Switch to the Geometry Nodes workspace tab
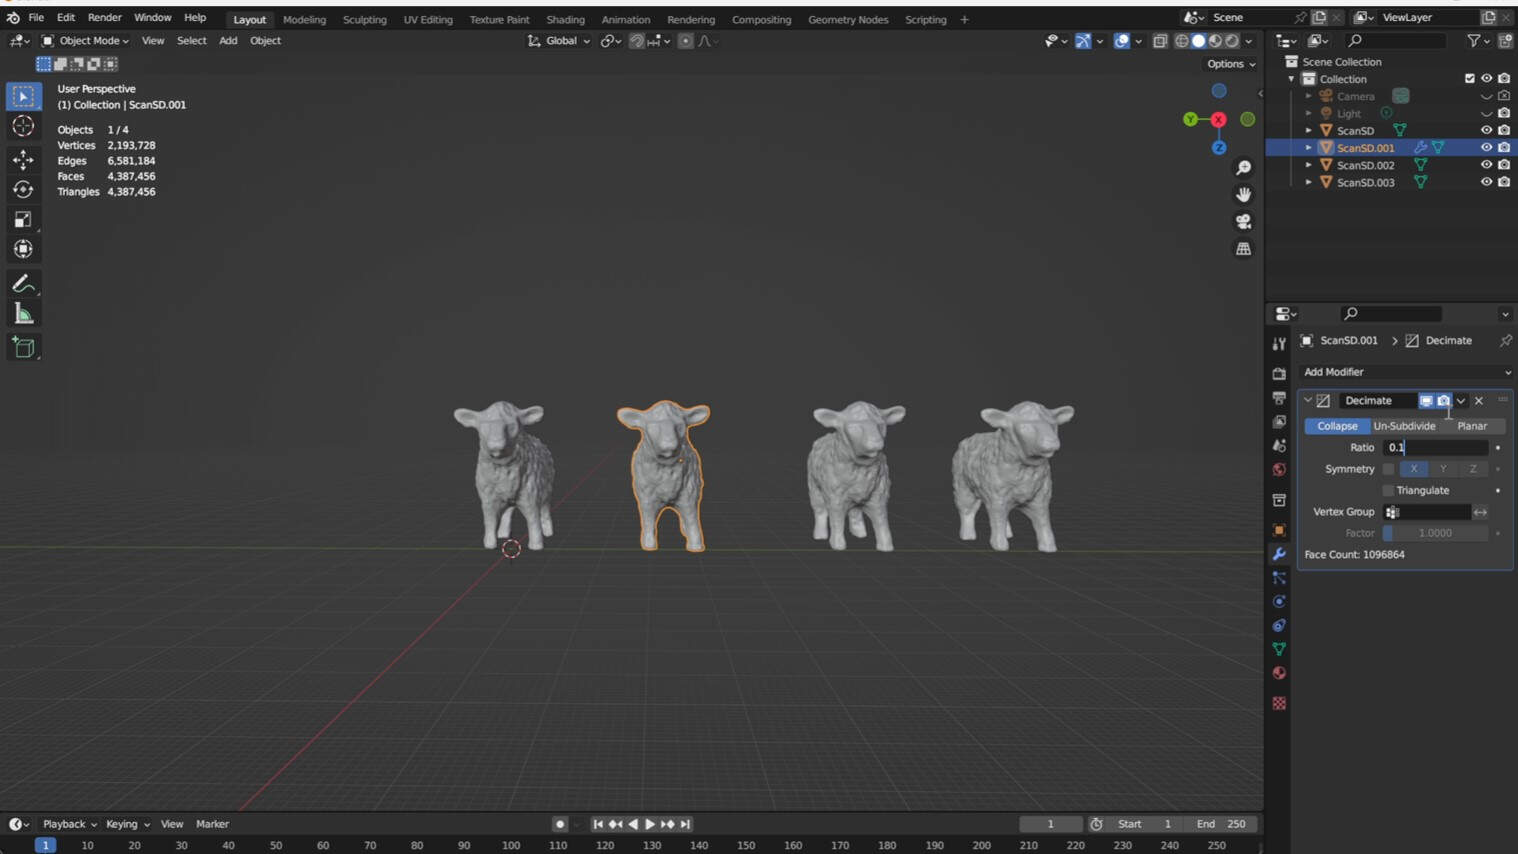 coord(848,19)
